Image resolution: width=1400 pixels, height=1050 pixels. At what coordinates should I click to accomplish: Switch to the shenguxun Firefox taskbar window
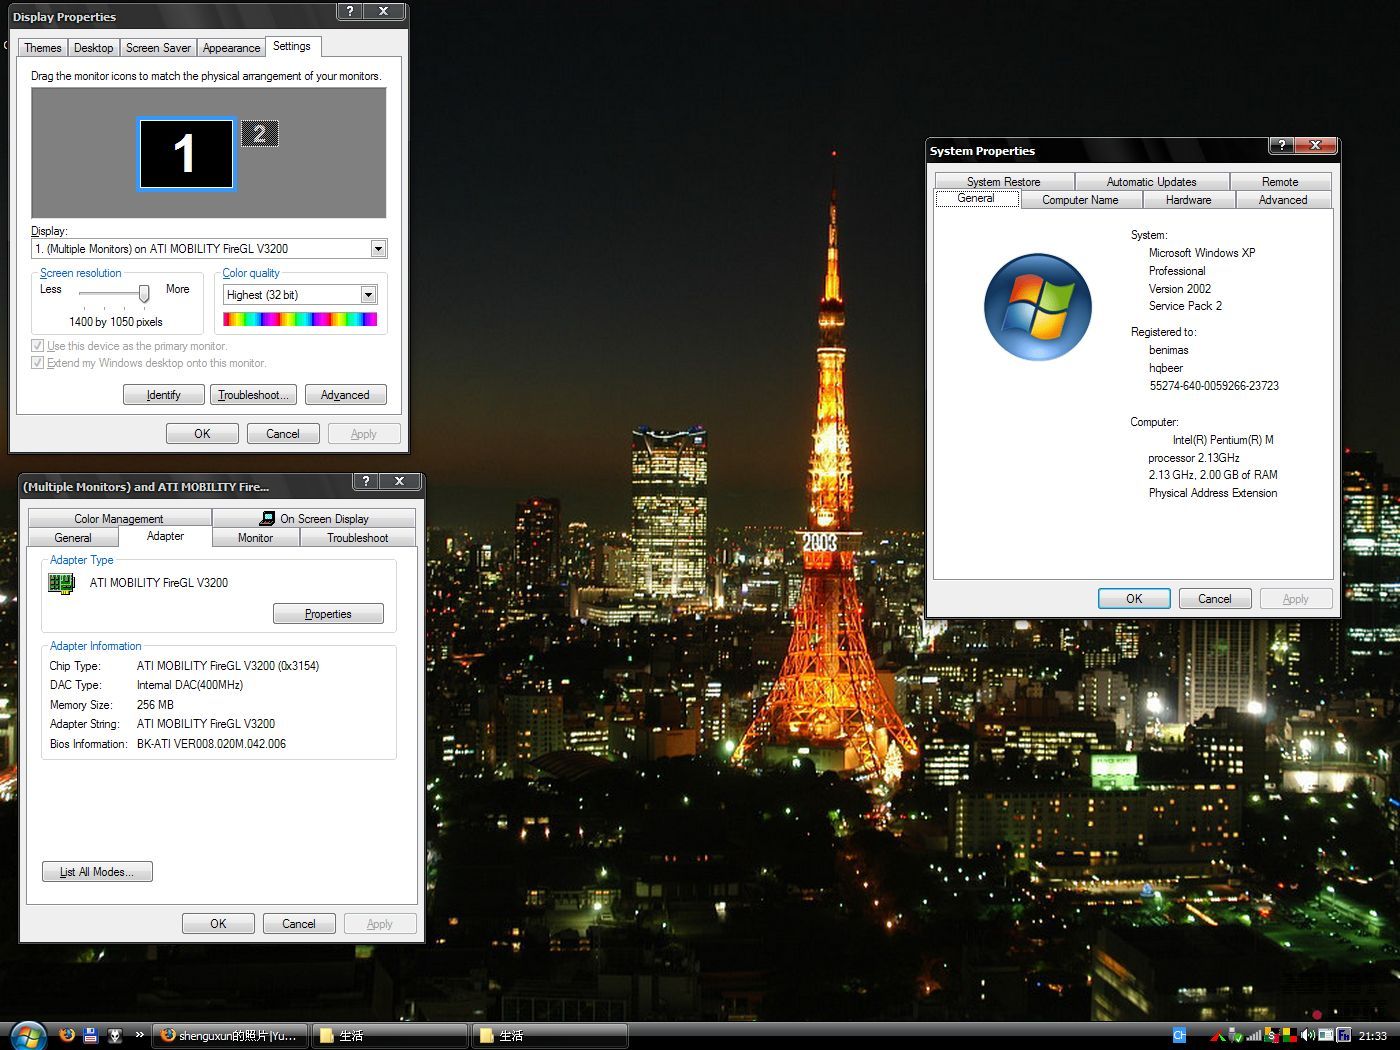click(x=229, y=1036)
